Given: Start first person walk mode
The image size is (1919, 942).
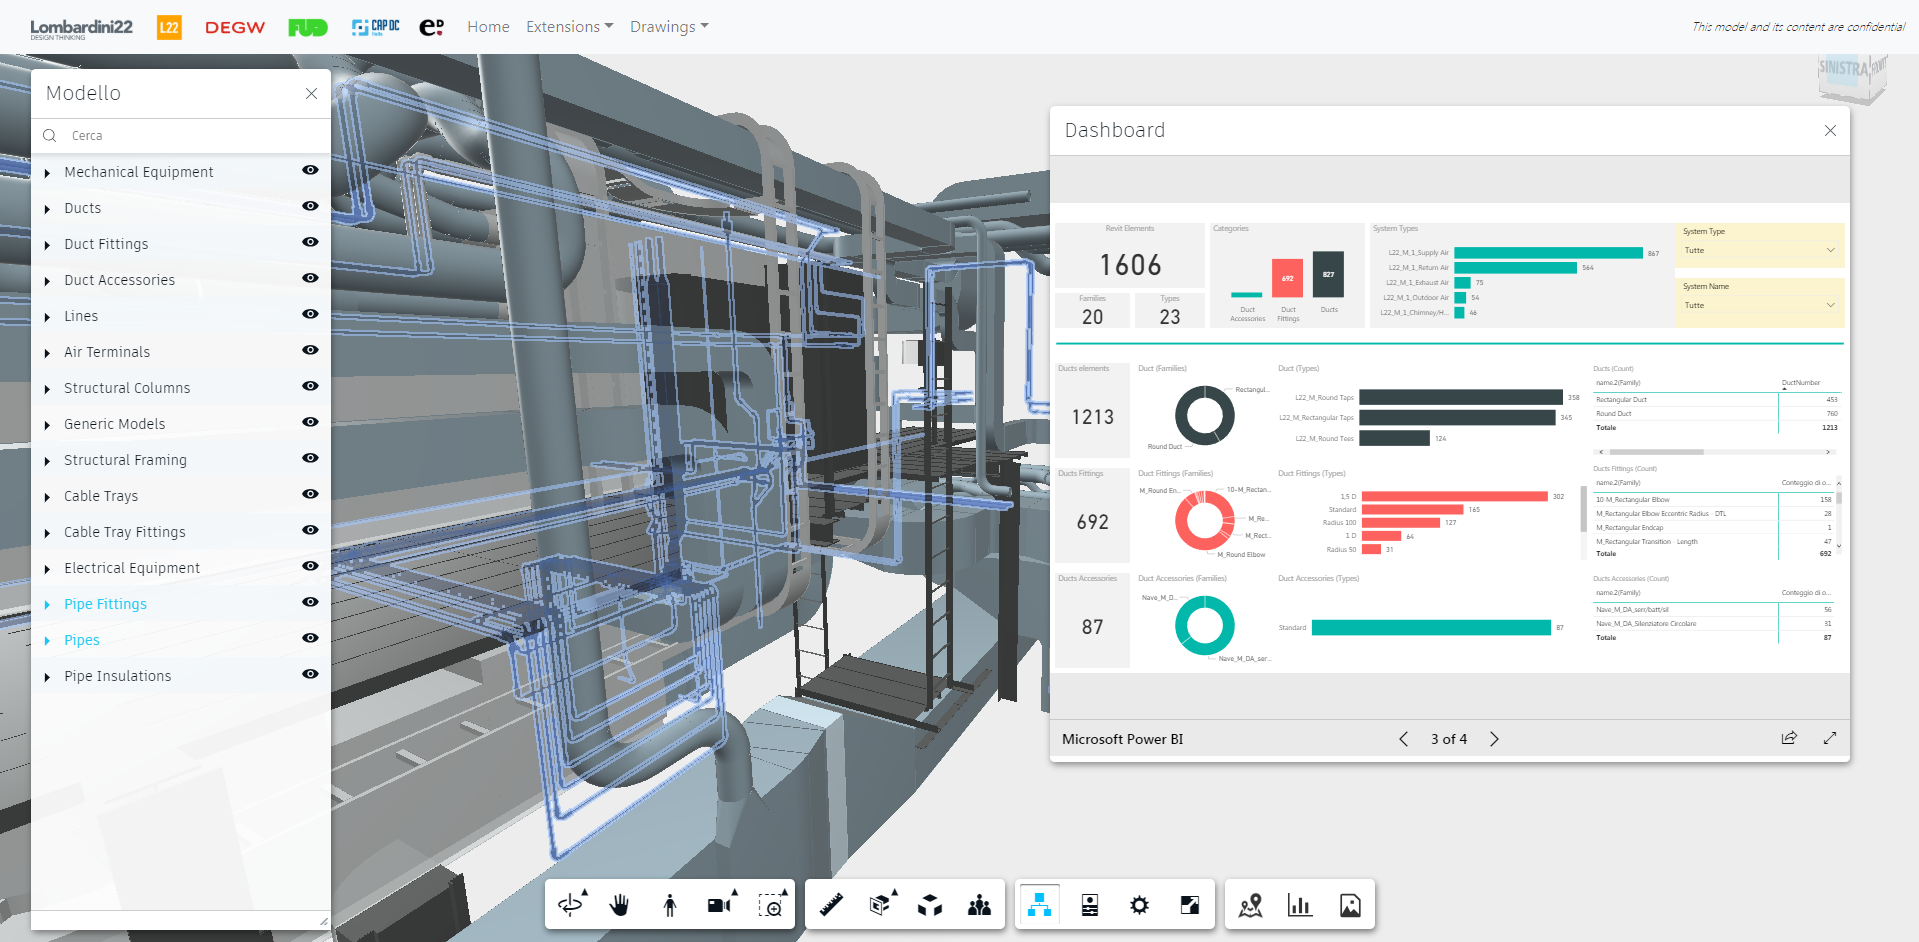Looking at the screenshot, I should [x=670, y=905].
